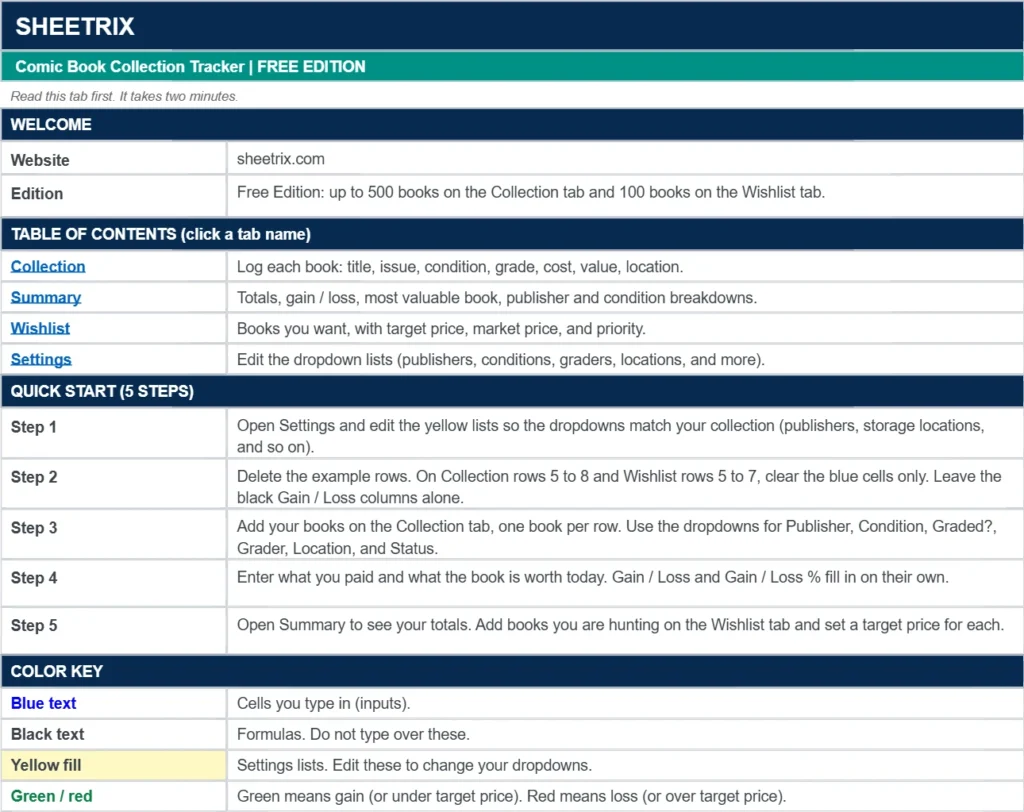1024x812 pixels.
Task: Select the Step 1 label cell
Action: [x=114, y=433]
